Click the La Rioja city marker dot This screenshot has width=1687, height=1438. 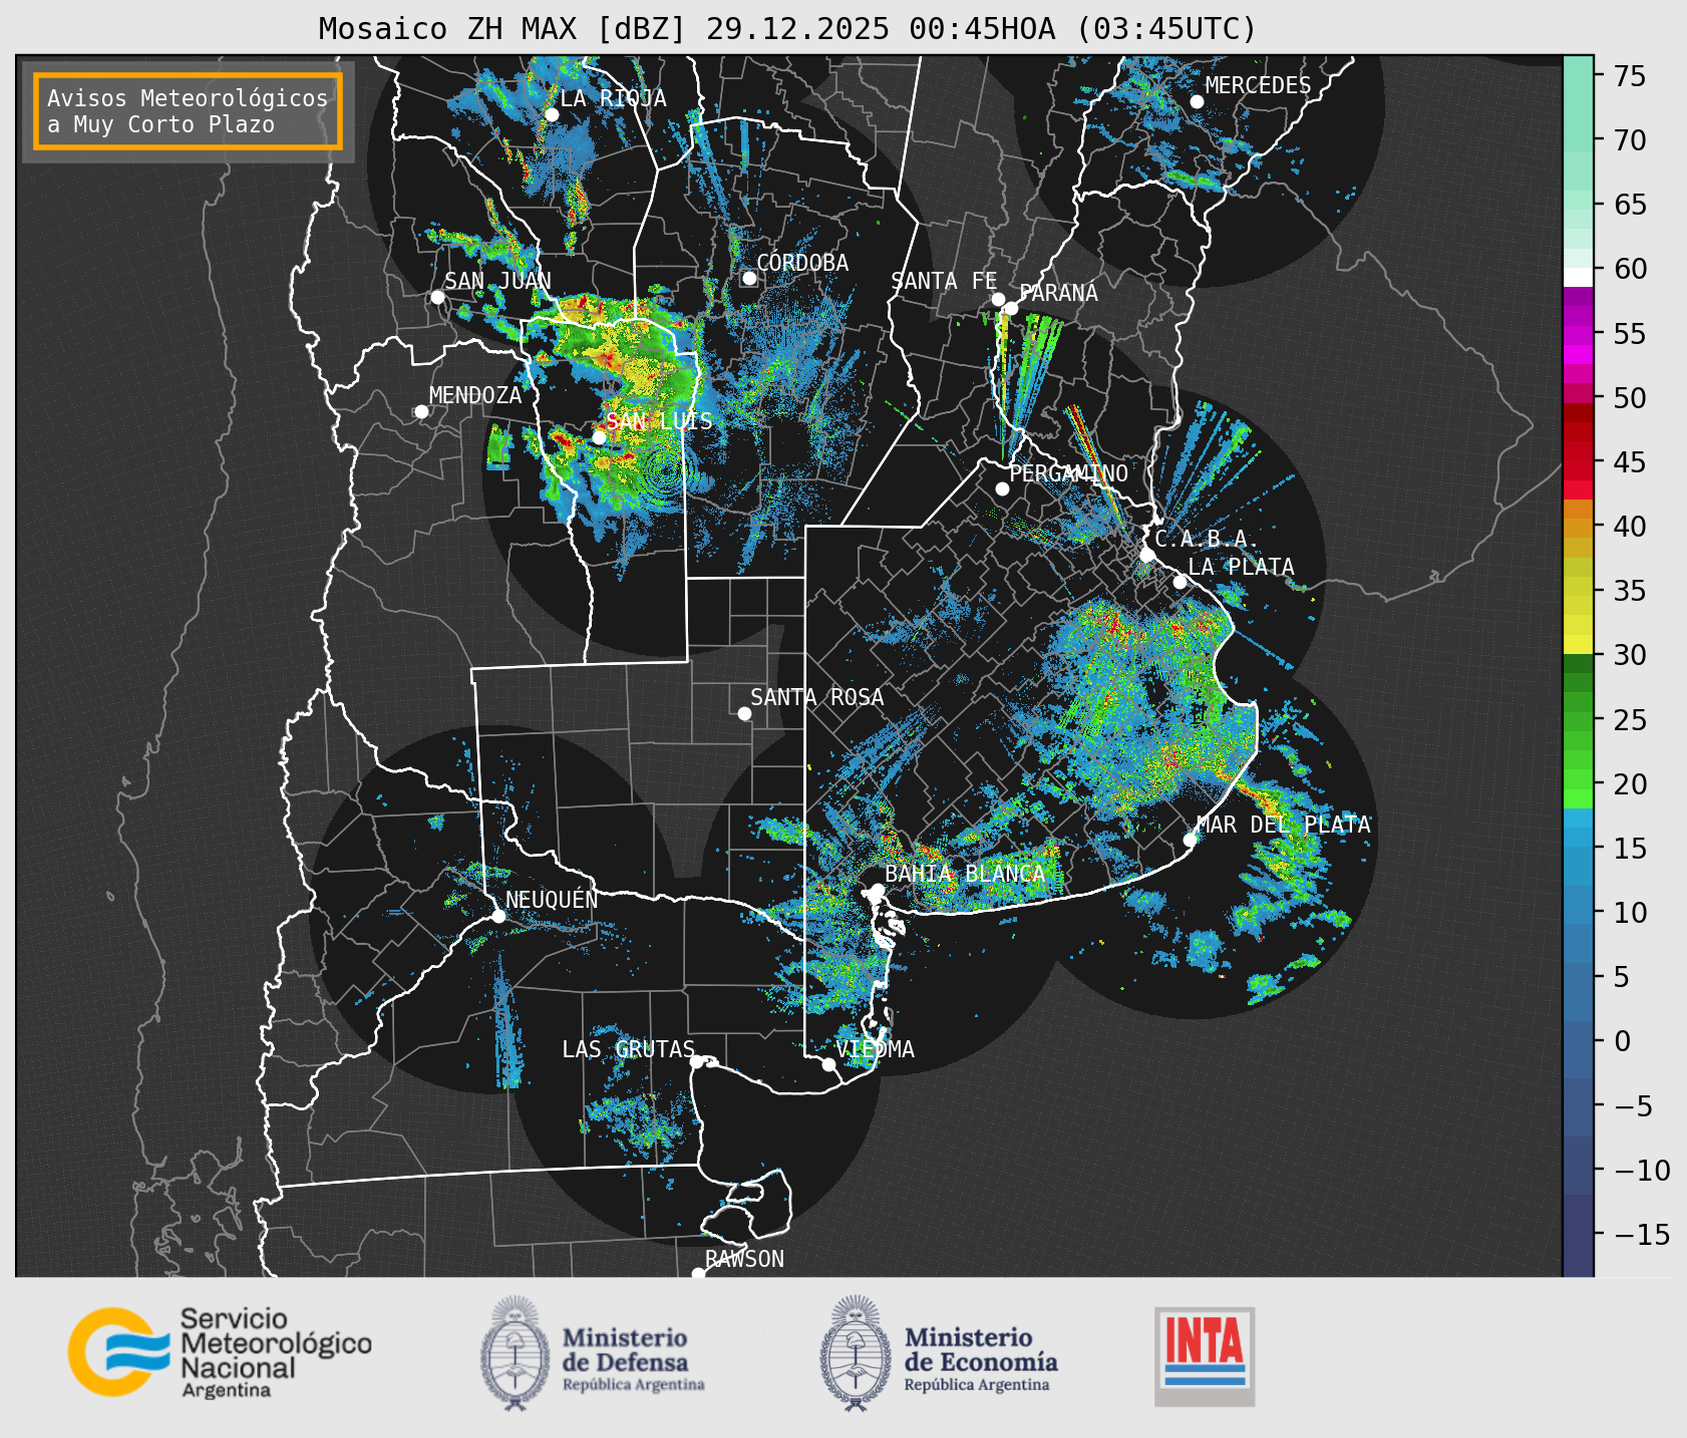pos(551,114)
